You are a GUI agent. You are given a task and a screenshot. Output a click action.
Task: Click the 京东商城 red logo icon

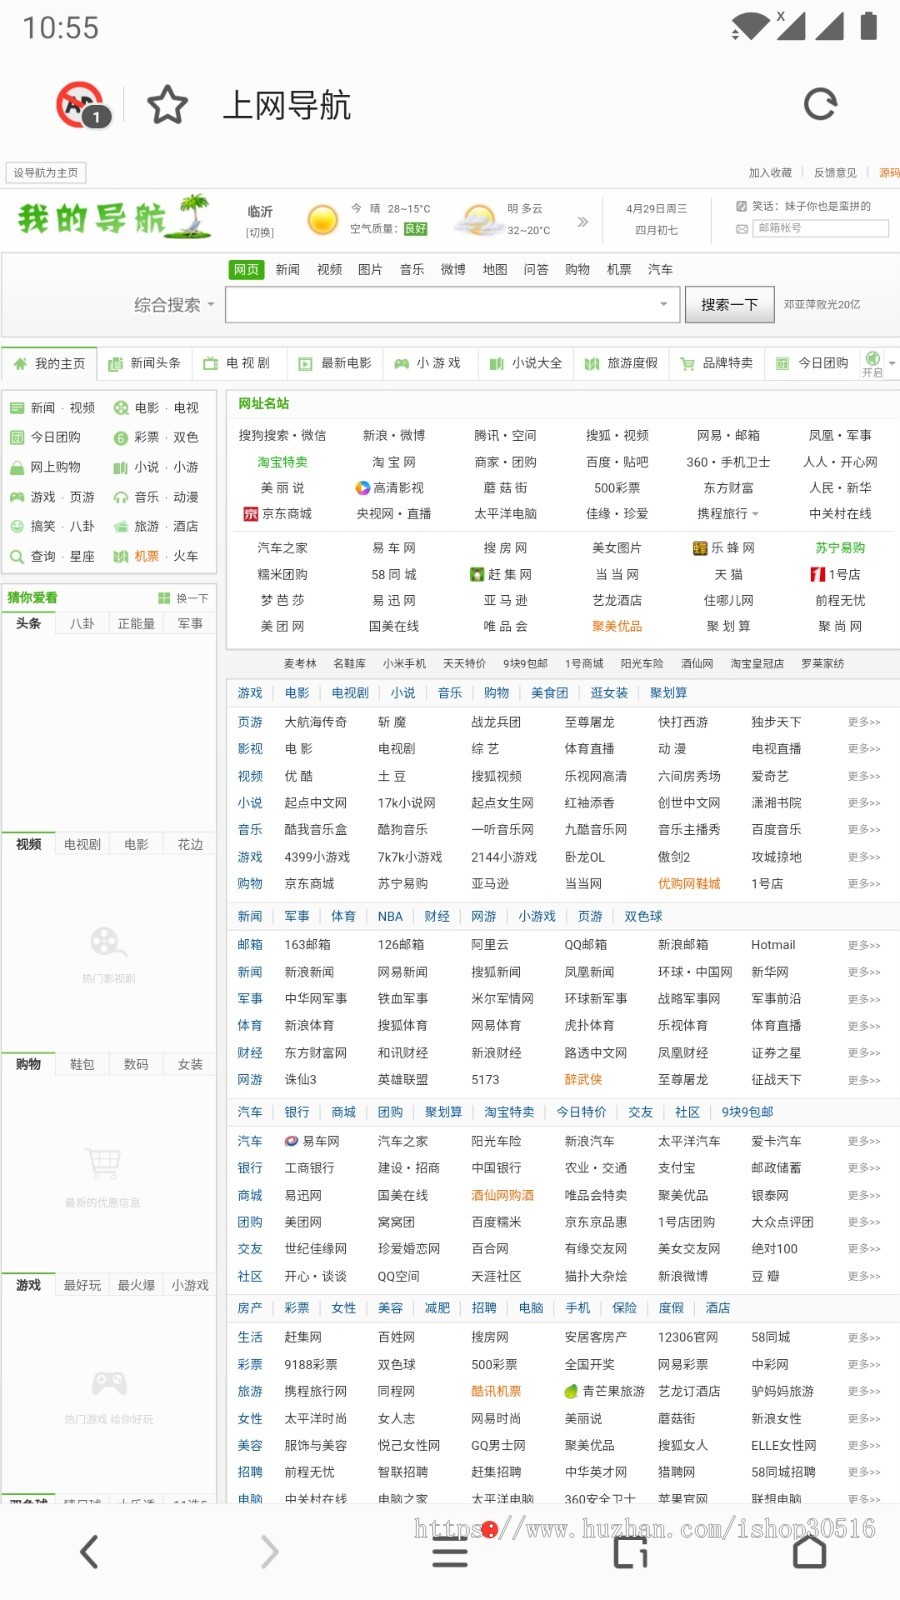(x=251, y=514)
